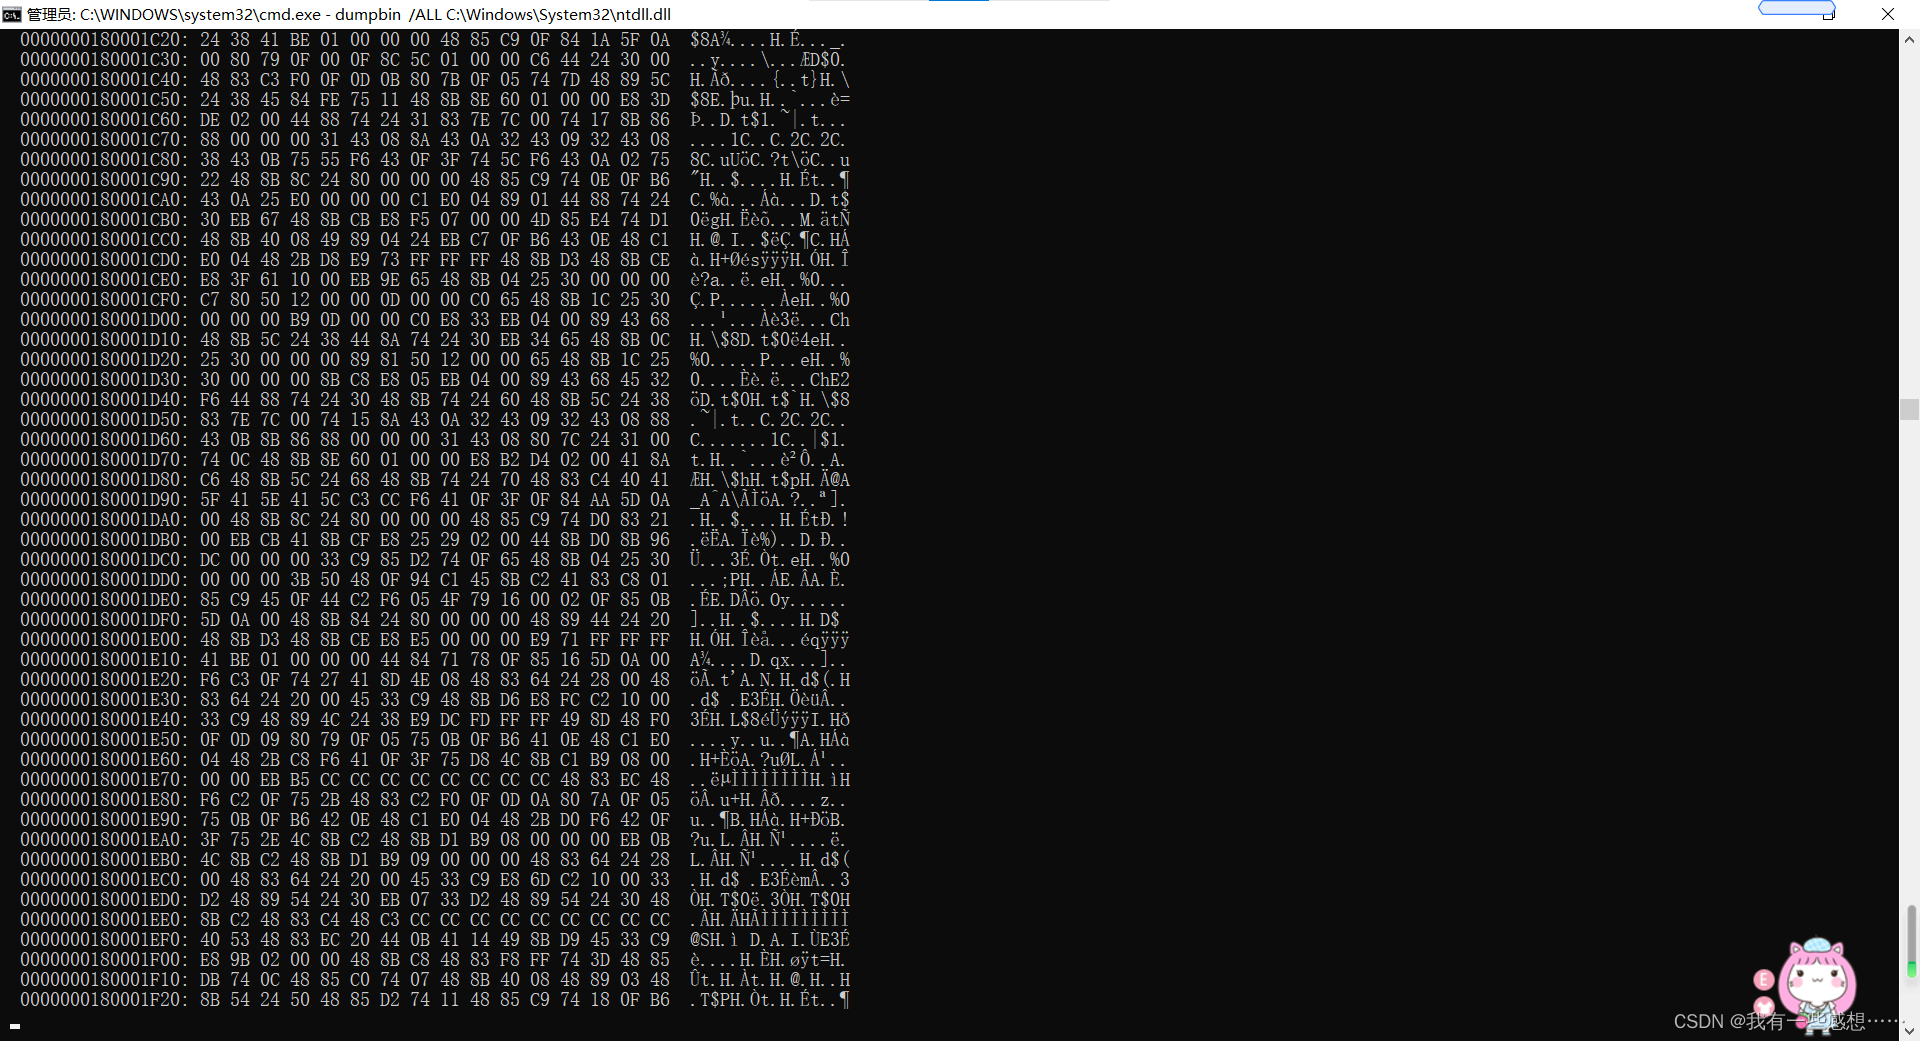Open the cmd.exe system menu icon
The image size is (1920, 1041).
point(11,14)
